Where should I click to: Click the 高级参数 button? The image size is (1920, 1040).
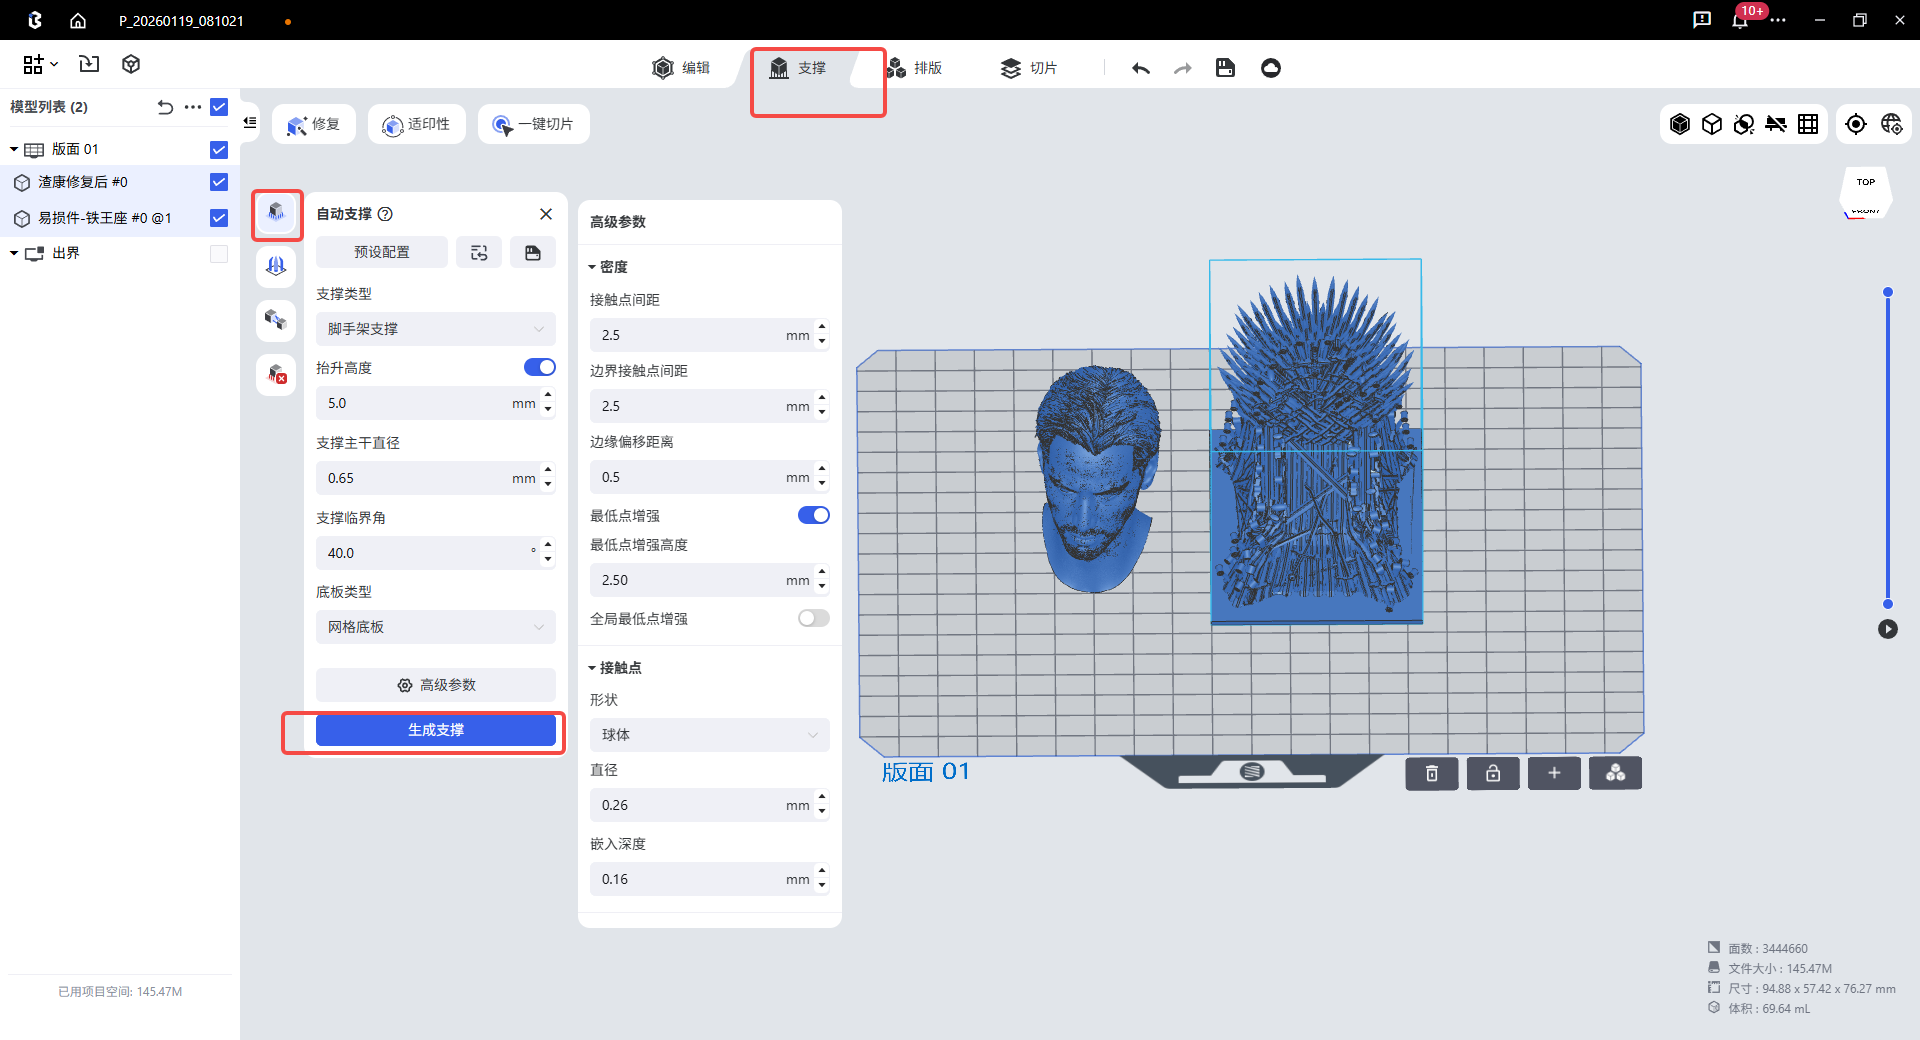tap(436, 685)
